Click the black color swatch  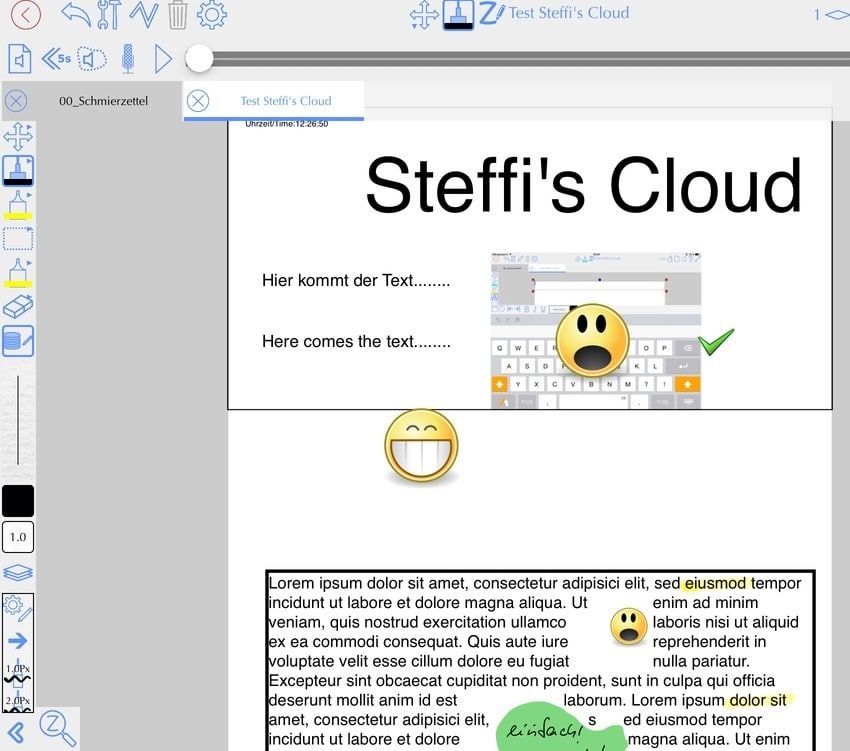click(18, 501)
